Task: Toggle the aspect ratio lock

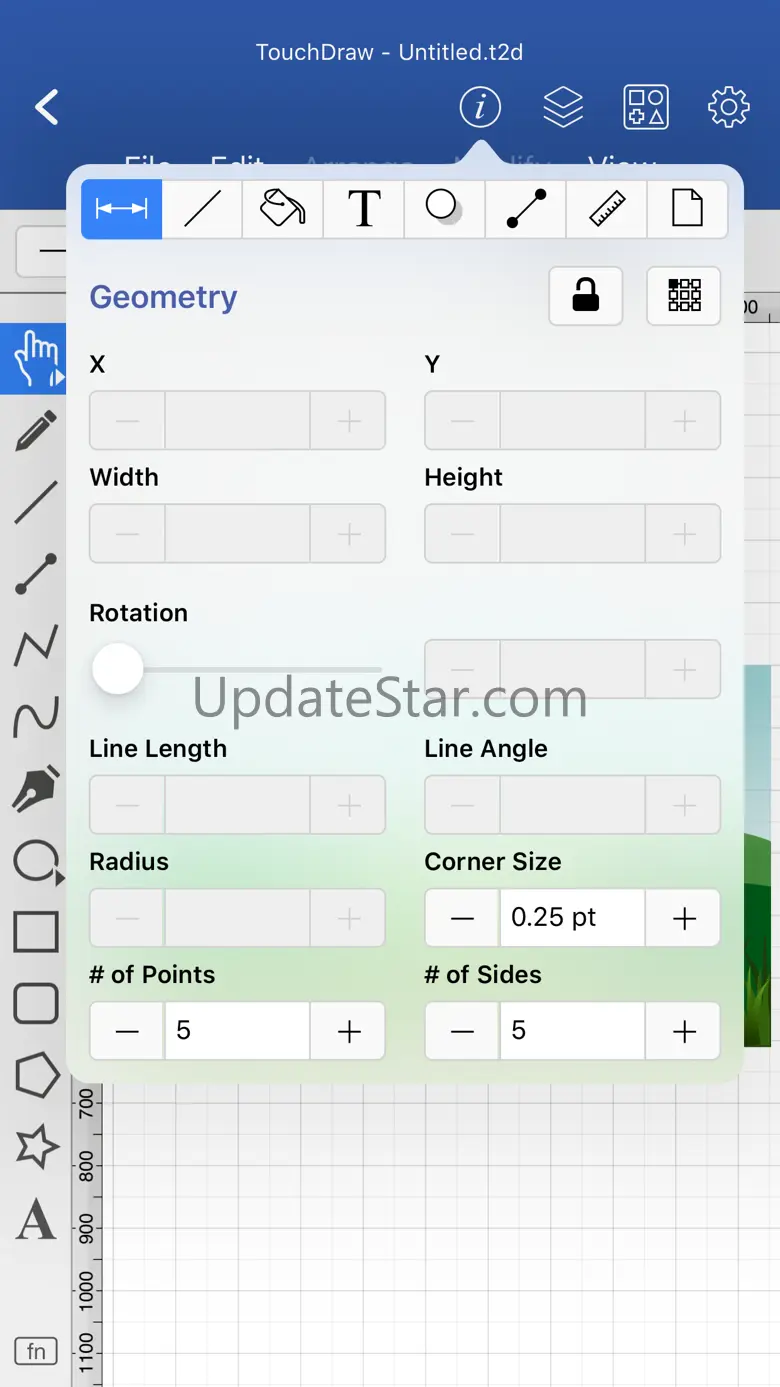Action: pos(586,296)
